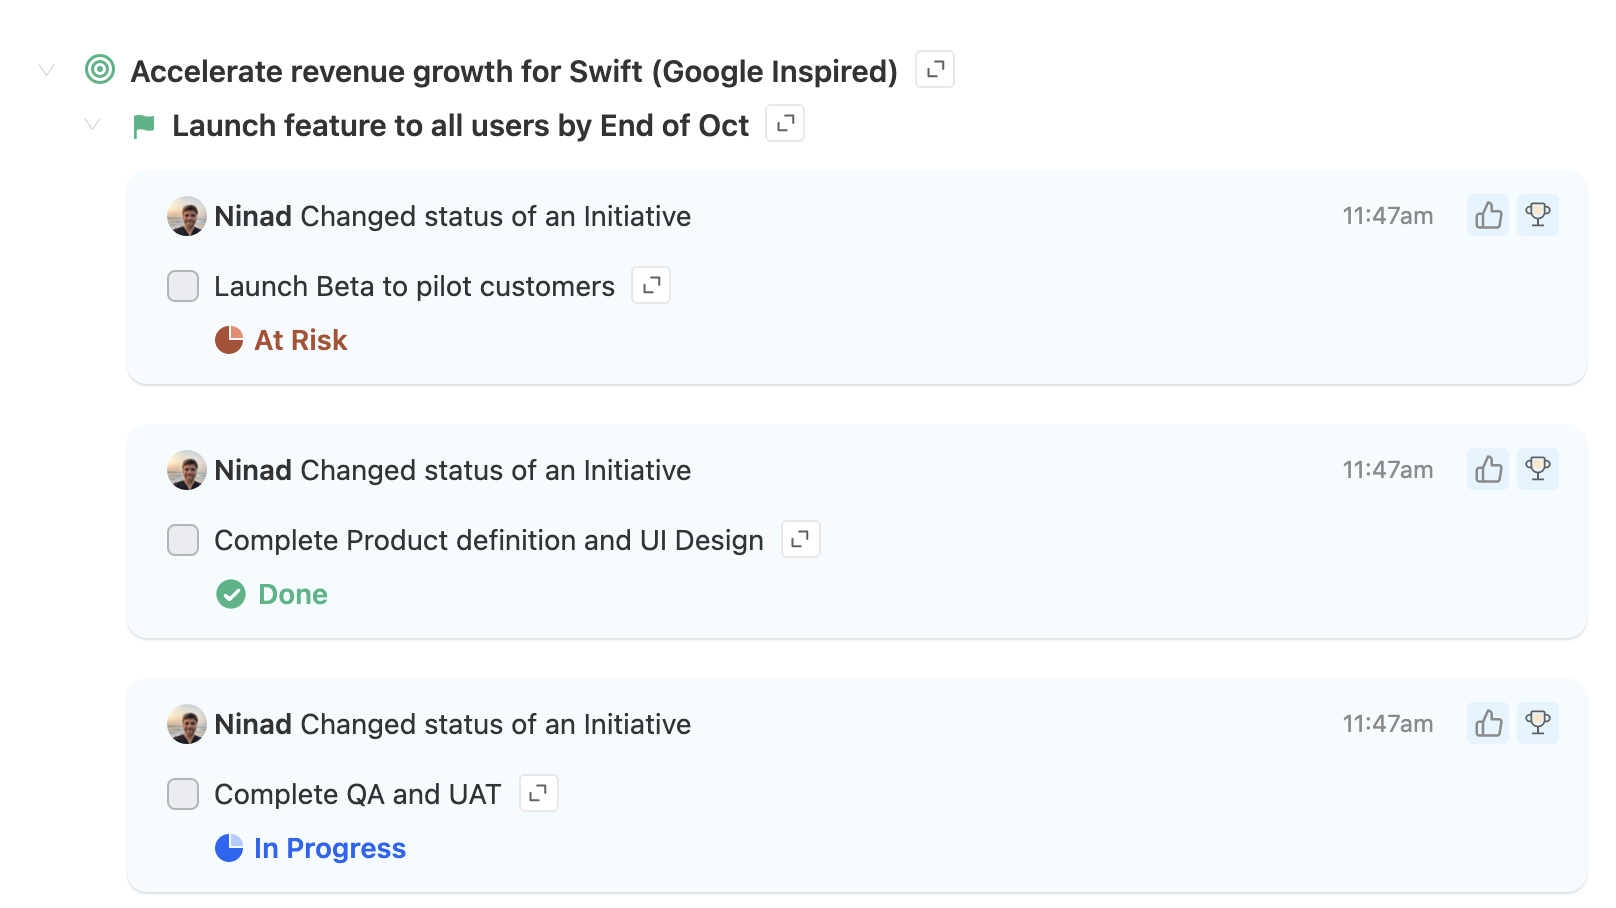
Task: Give trophy to the Complete QA and UAT update
Action: [x=1538, y=723]
